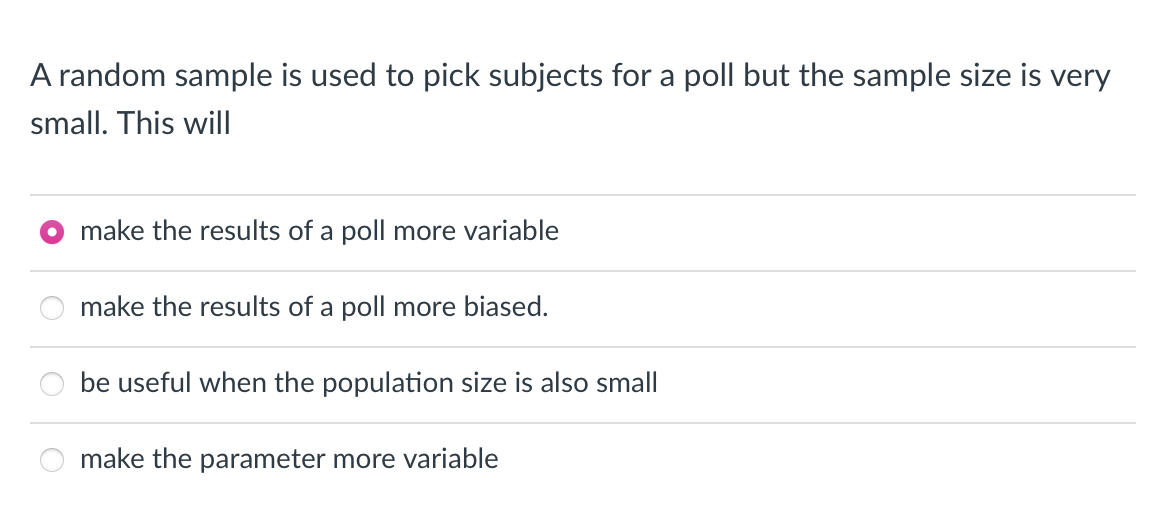The image size is (1166, 530).
Task: Click the question's first line starting 'A random sample'
Action: [x=570, y=76]
